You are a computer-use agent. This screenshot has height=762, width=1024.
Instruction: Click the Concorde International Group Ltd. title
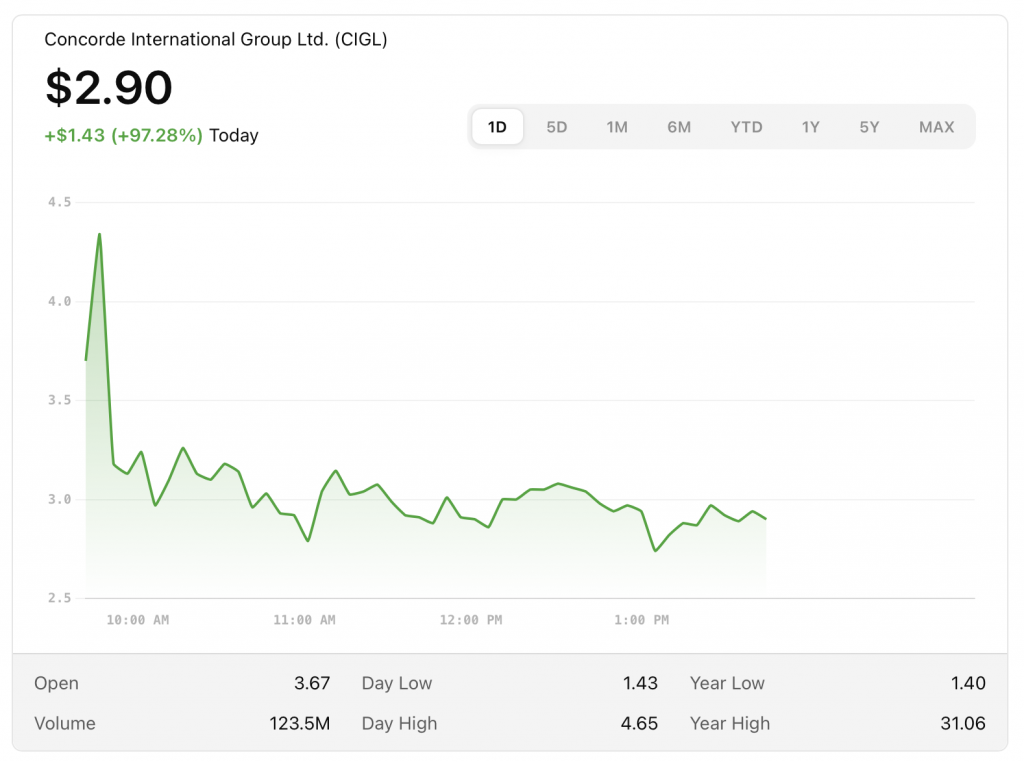pyautogui.click(x=215, y=40)
